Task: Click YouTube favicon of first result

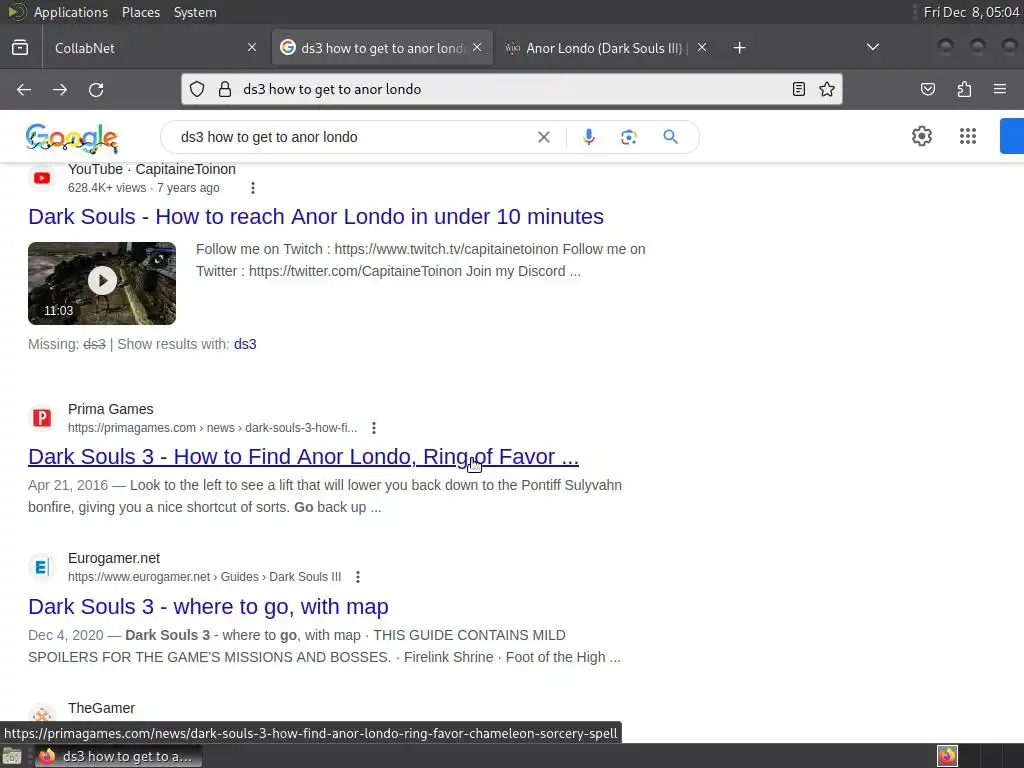Action: tap(42, 178)
